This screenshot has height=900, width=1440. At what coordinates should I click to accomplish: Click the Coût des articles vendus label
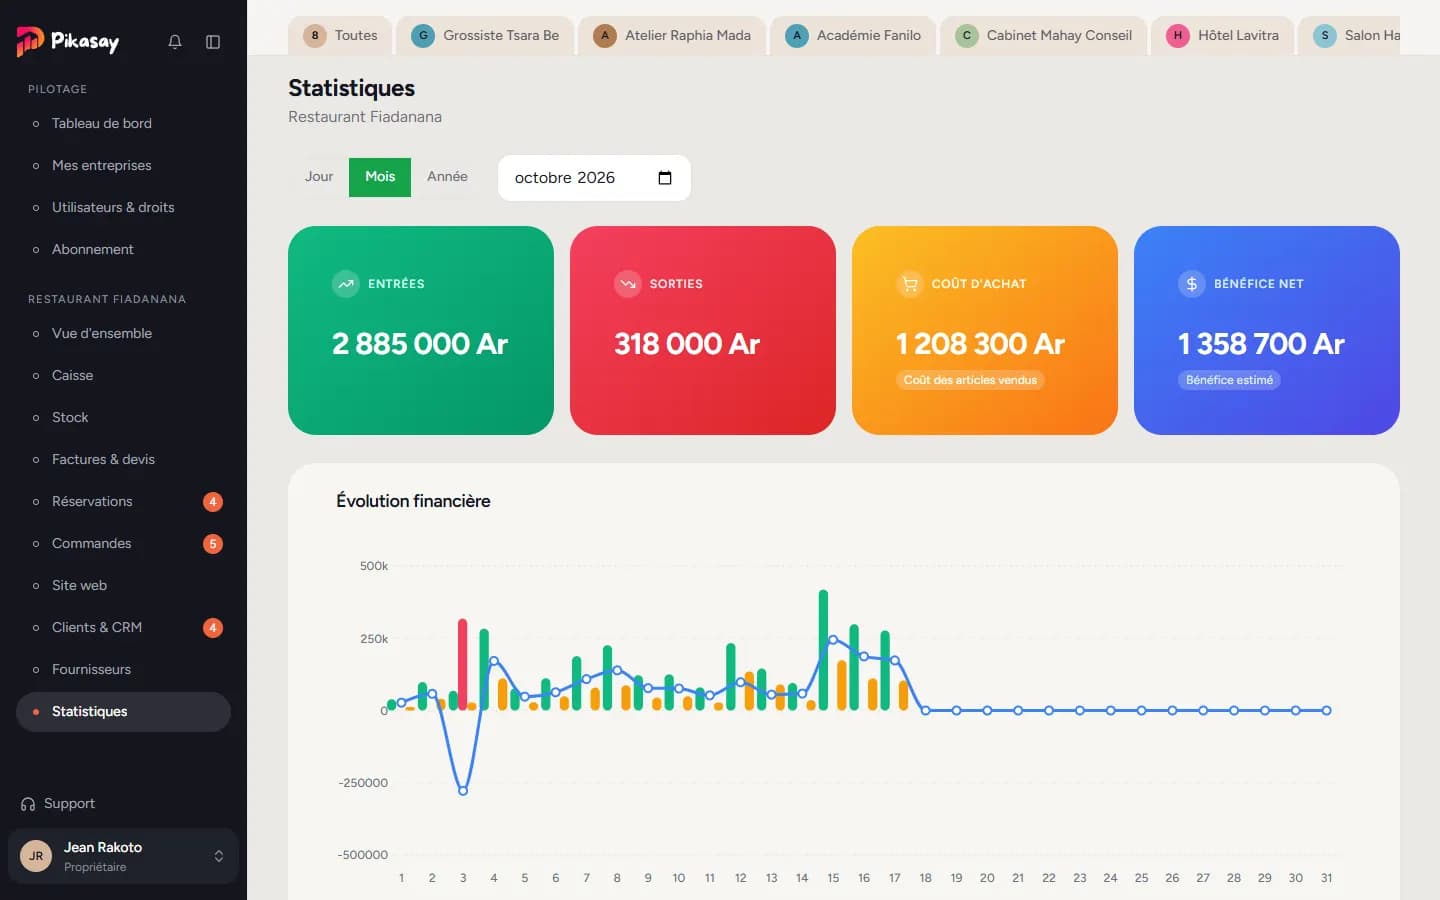970,380
